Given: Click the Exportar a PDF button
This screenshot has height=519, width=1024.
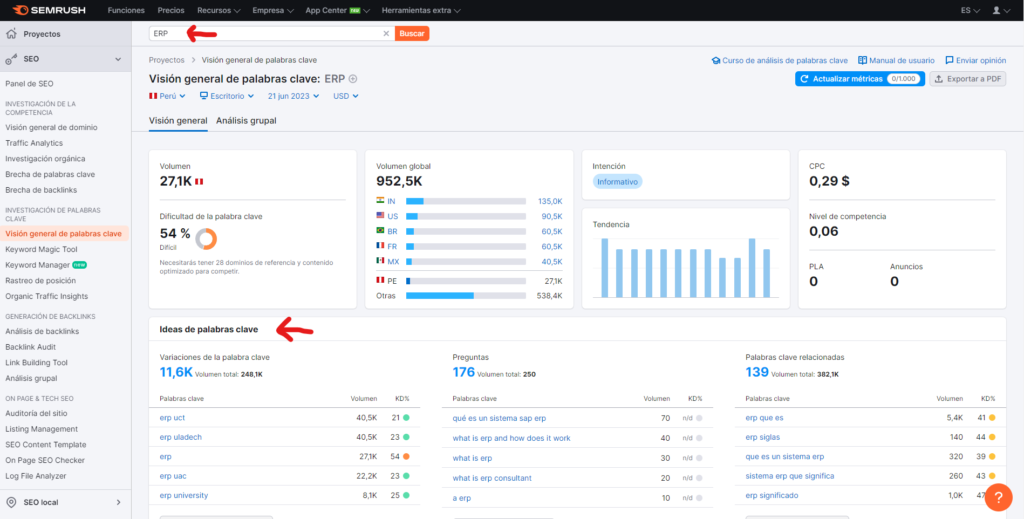Looking at the screenshot, I should click(968, 79).
